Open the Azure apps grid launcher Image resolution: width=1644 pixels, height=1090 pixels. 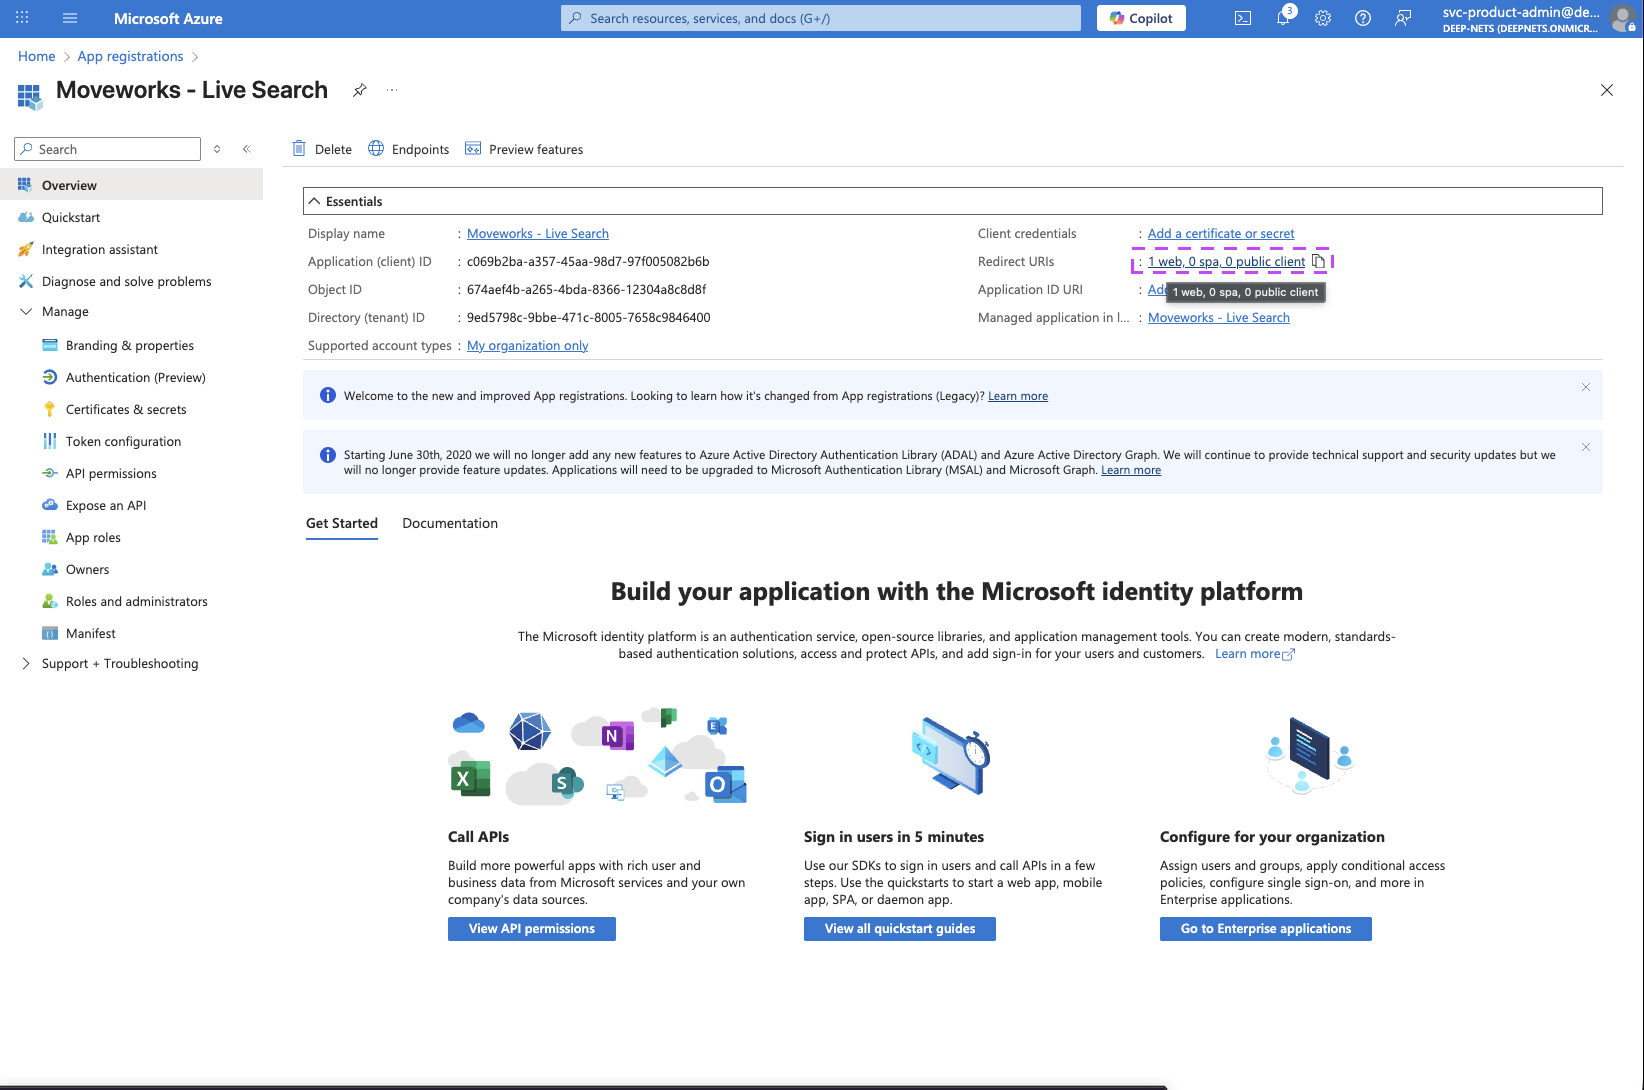[22, 18]
